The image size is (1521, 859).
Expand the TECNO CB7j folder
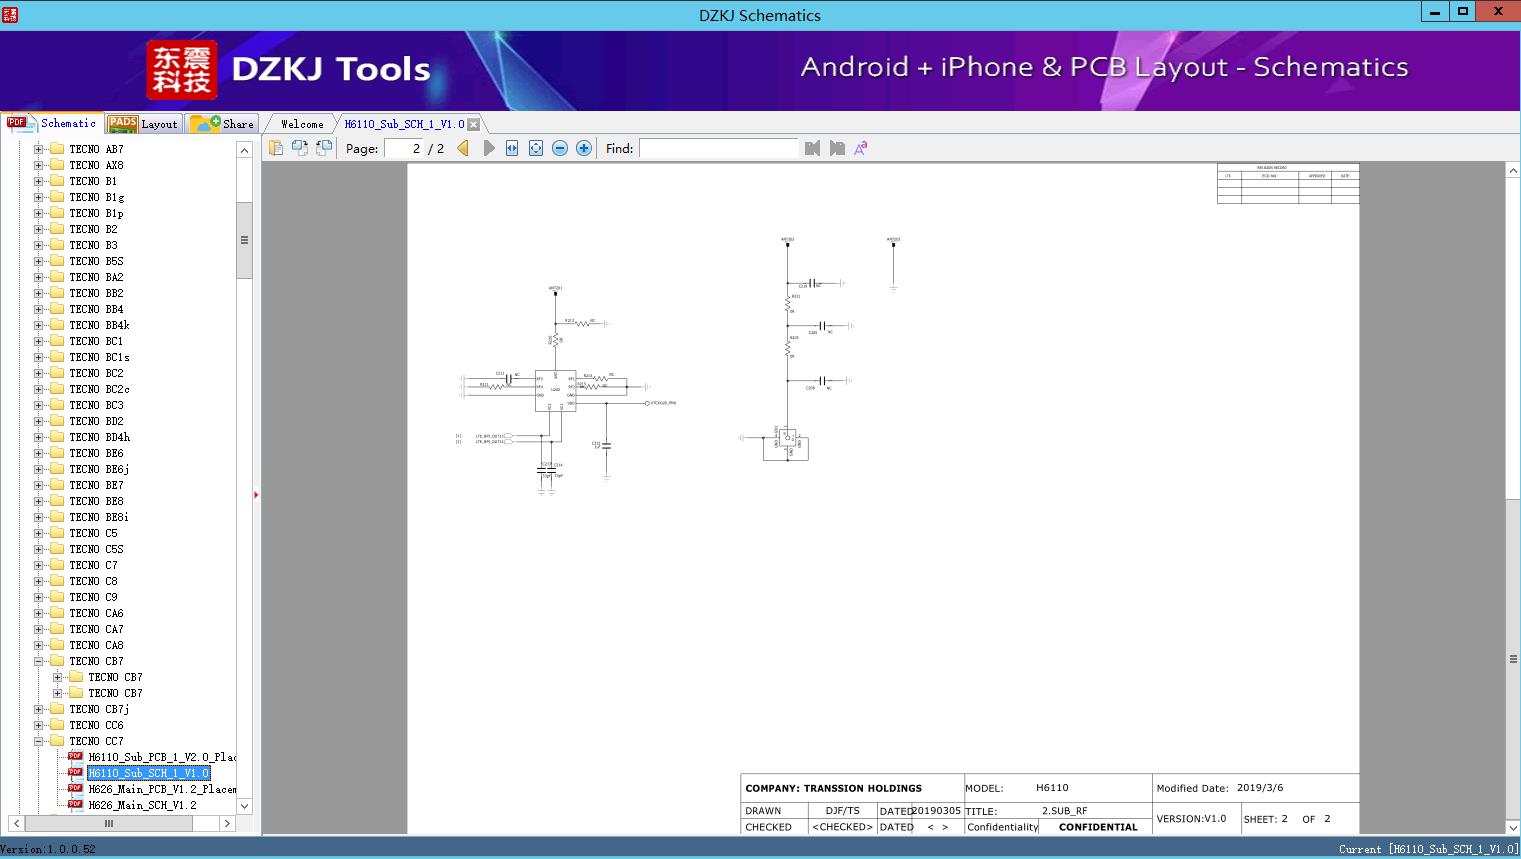click(x=39, y=709)
